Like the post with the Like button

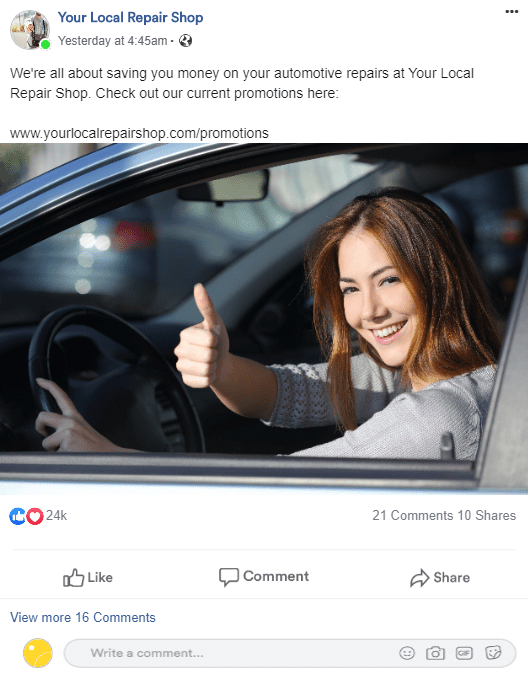[x=88, y=577]
